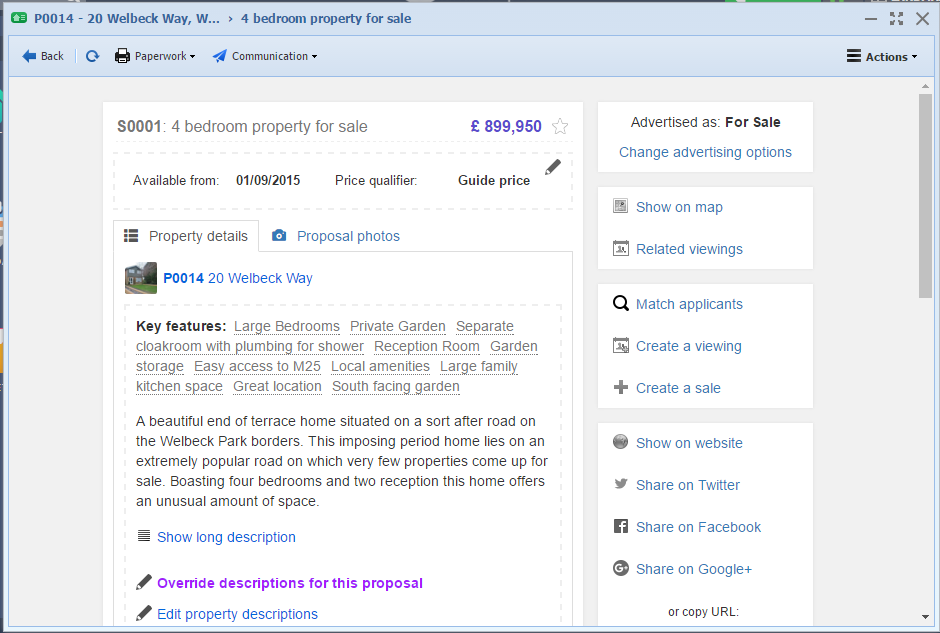
Task: Toggle the favourite star next to price
Action: click(560, 126)
